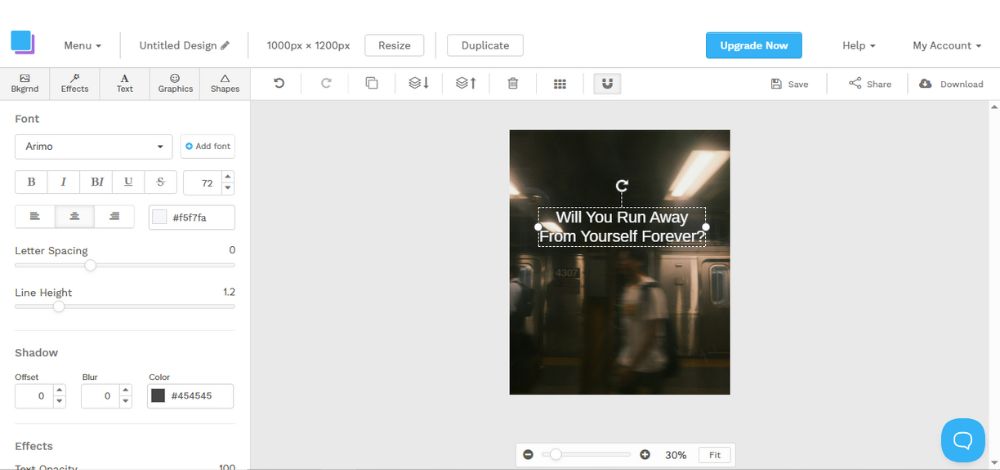This screenshot has height=470, width=1000.
Task: Click the Duplicate button
Action: coord(485,45)
